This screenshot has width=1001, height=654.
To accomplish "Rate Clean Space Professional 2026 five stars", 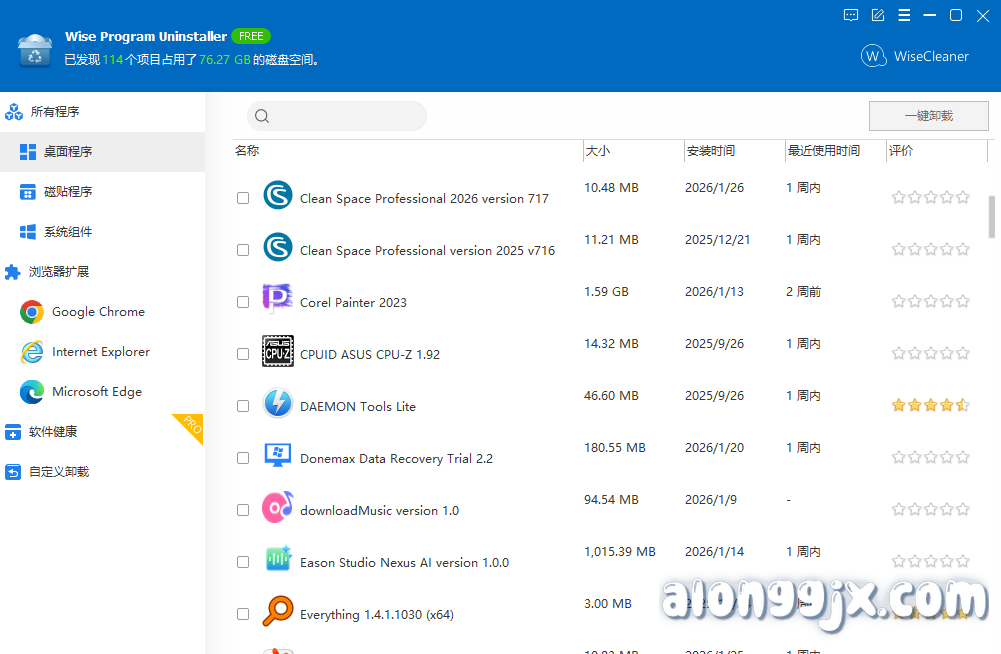I will pyautogui.click(x=962, y=198).
